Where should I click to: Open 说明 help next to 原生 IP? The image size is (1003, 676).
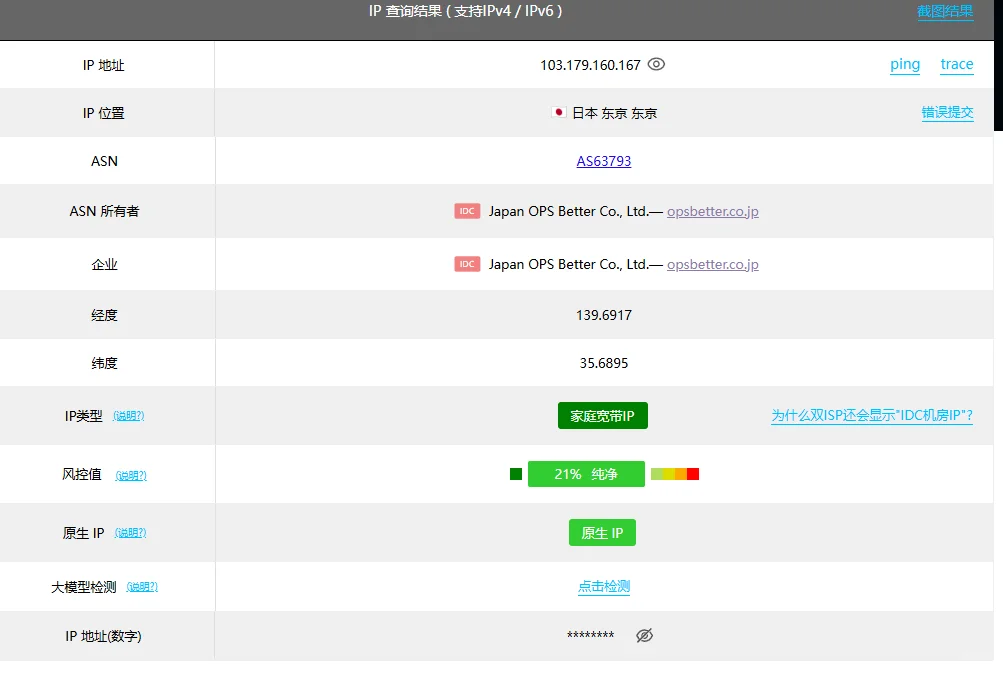tap(130, 533)
